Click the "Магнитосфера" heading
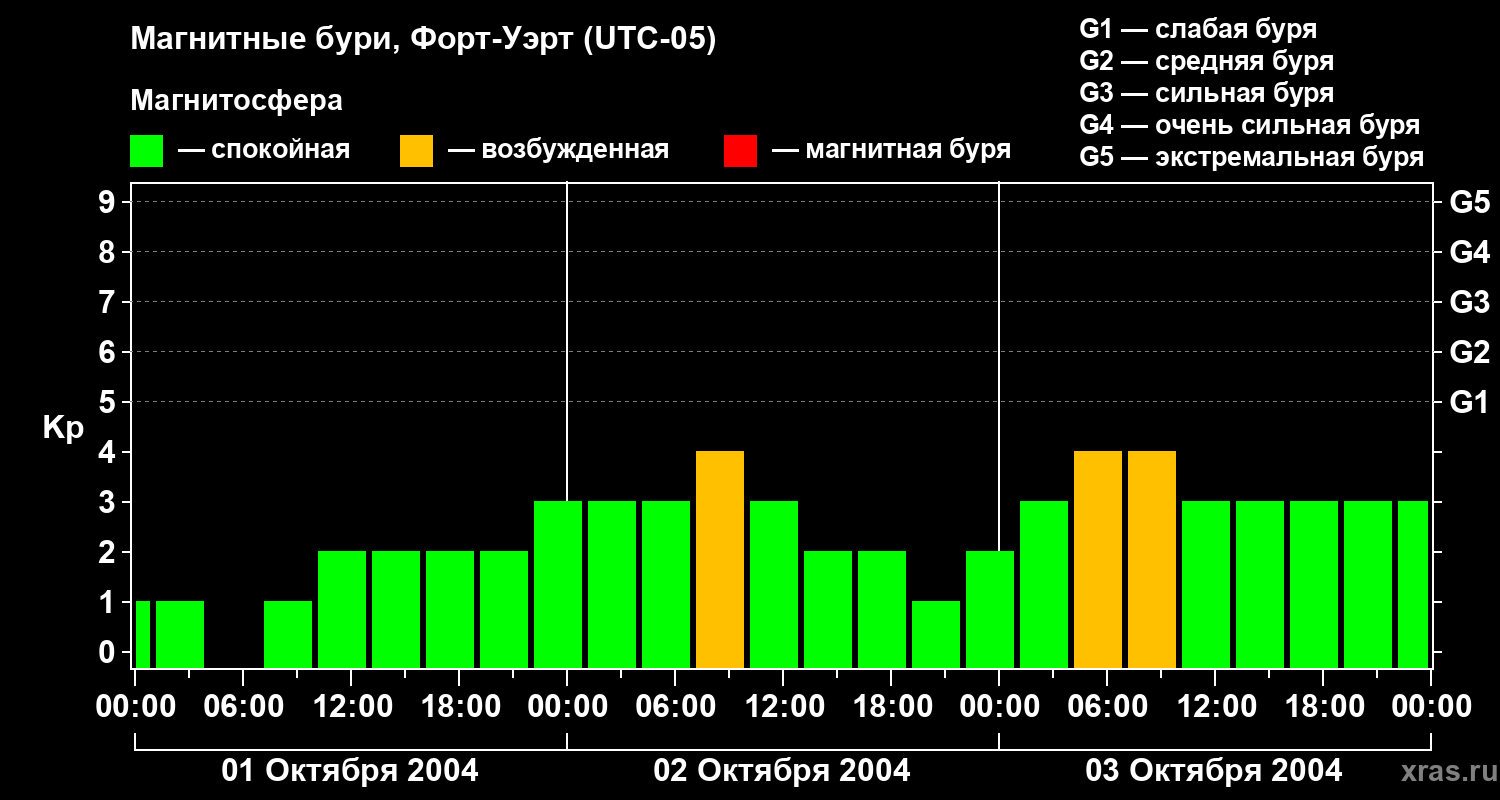This screenshot has height=800, width=1500. [x=236, y=101]
